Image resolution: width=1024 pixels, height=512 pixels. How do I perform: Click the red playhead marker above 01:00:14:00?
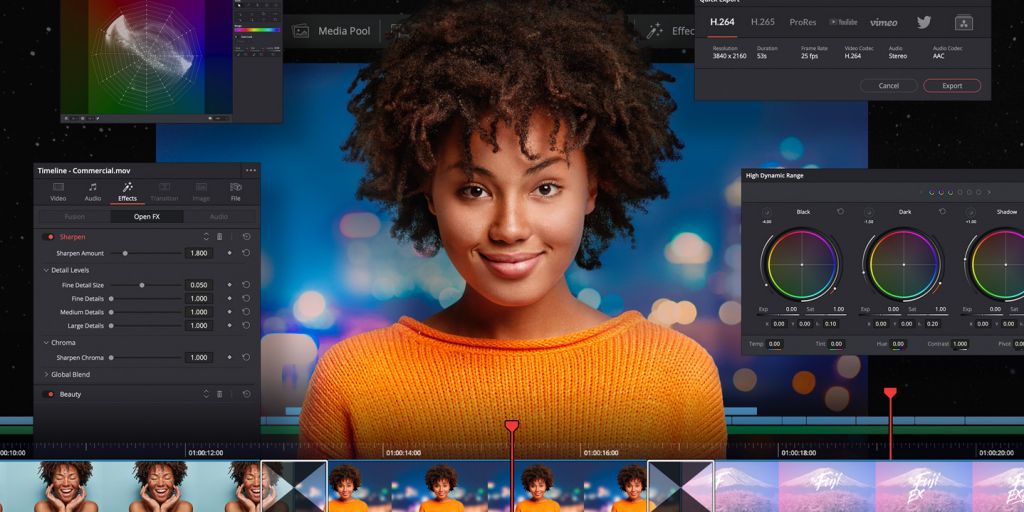512,426
